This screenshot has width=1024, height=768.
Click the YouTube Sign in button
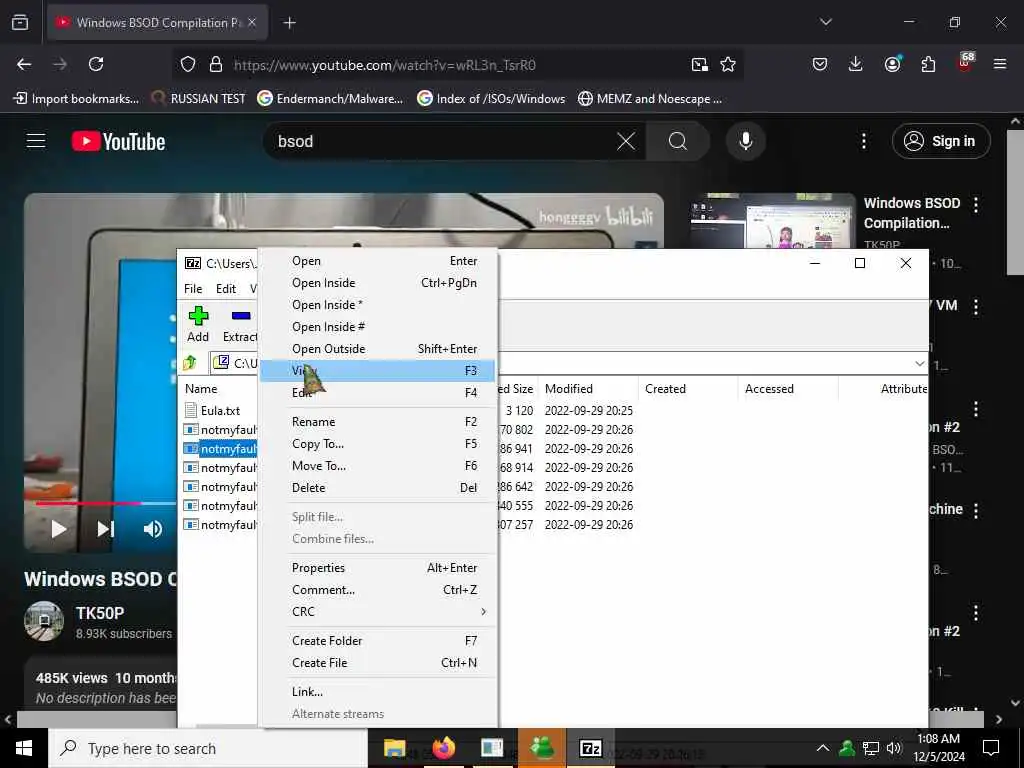click(x=941, y=141)
